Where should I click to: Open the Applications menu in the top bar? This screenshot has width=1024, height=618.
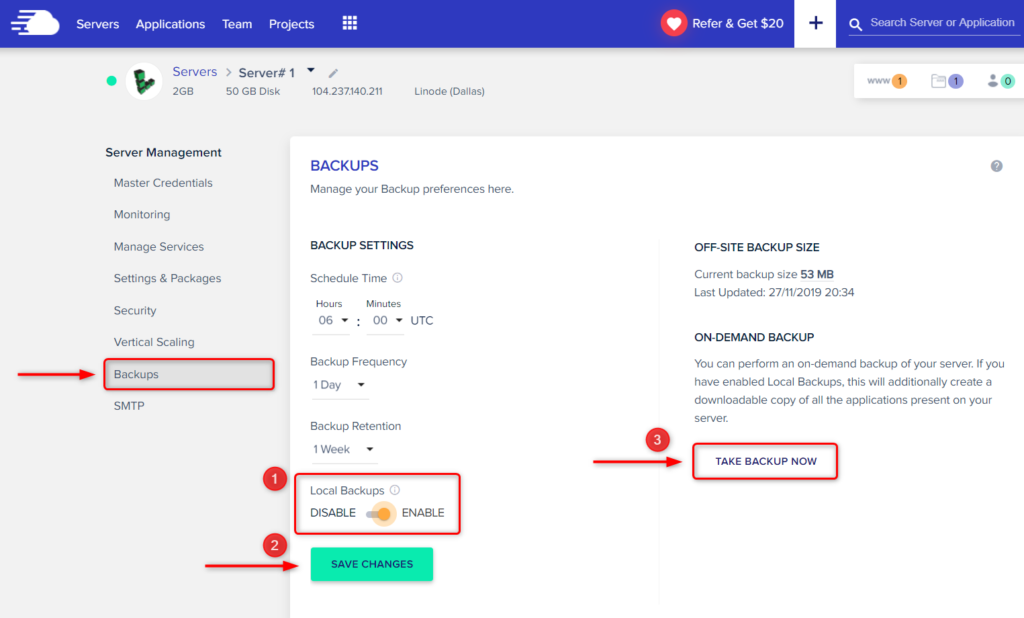tap(170, 23)
